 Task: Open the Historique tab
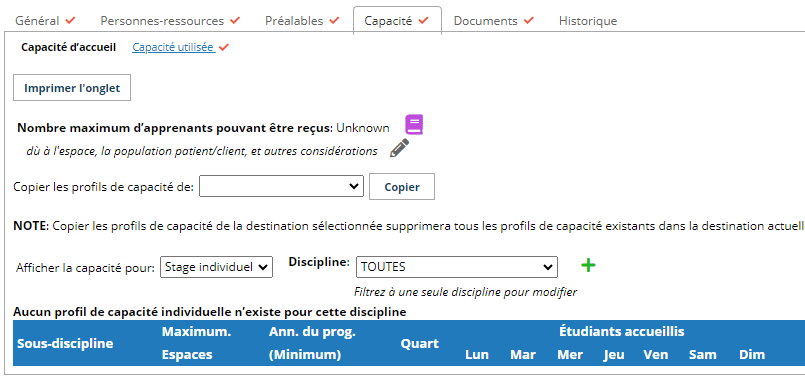click(588, 21)
